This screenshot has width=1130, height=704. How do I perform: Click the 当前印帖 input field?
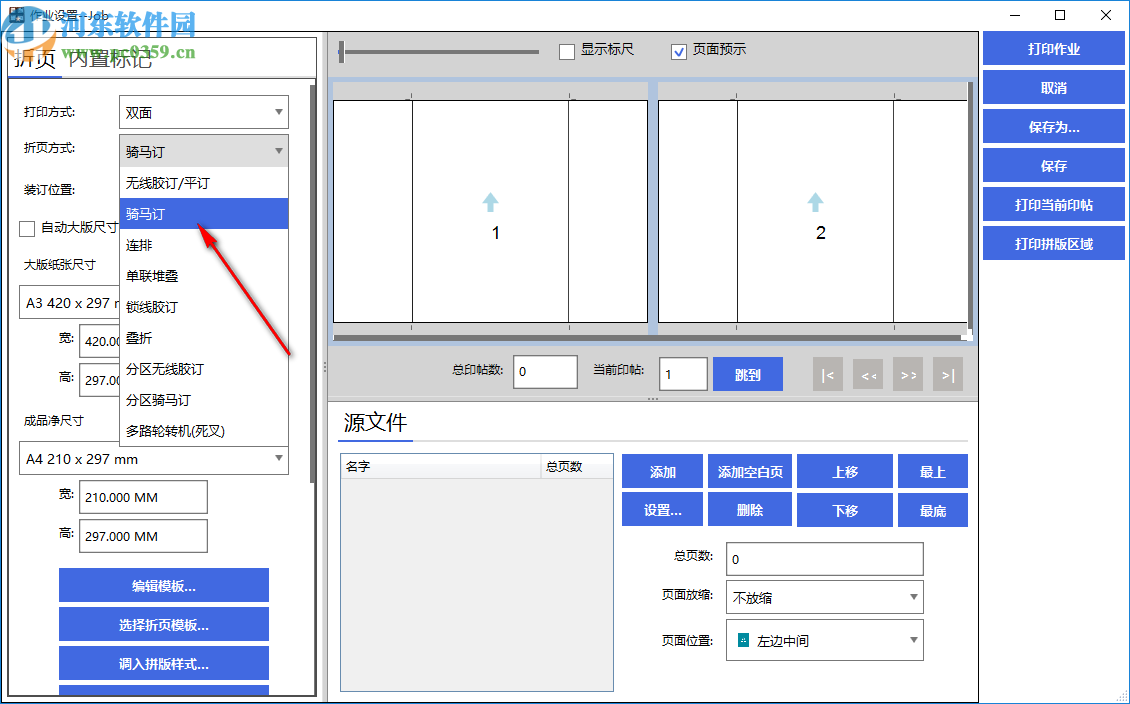[x=682, y=374]
